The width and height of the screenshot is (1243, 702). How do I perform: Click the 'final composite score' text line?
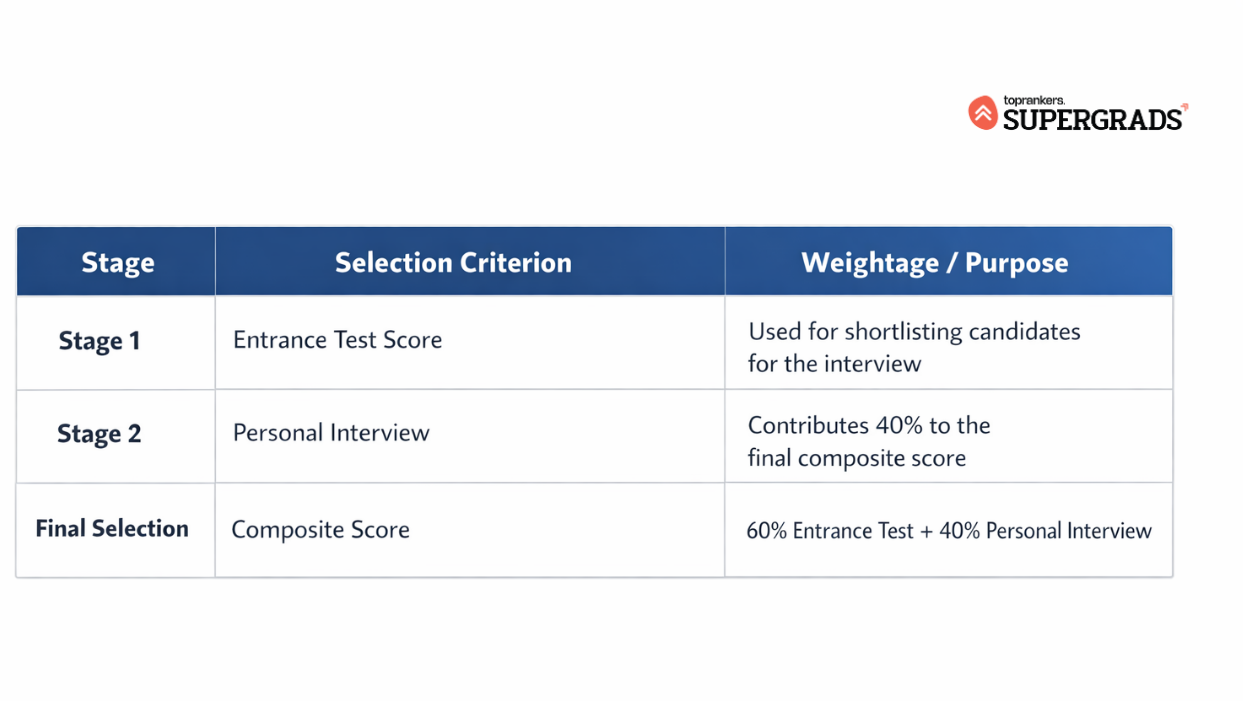coord(856,459)
